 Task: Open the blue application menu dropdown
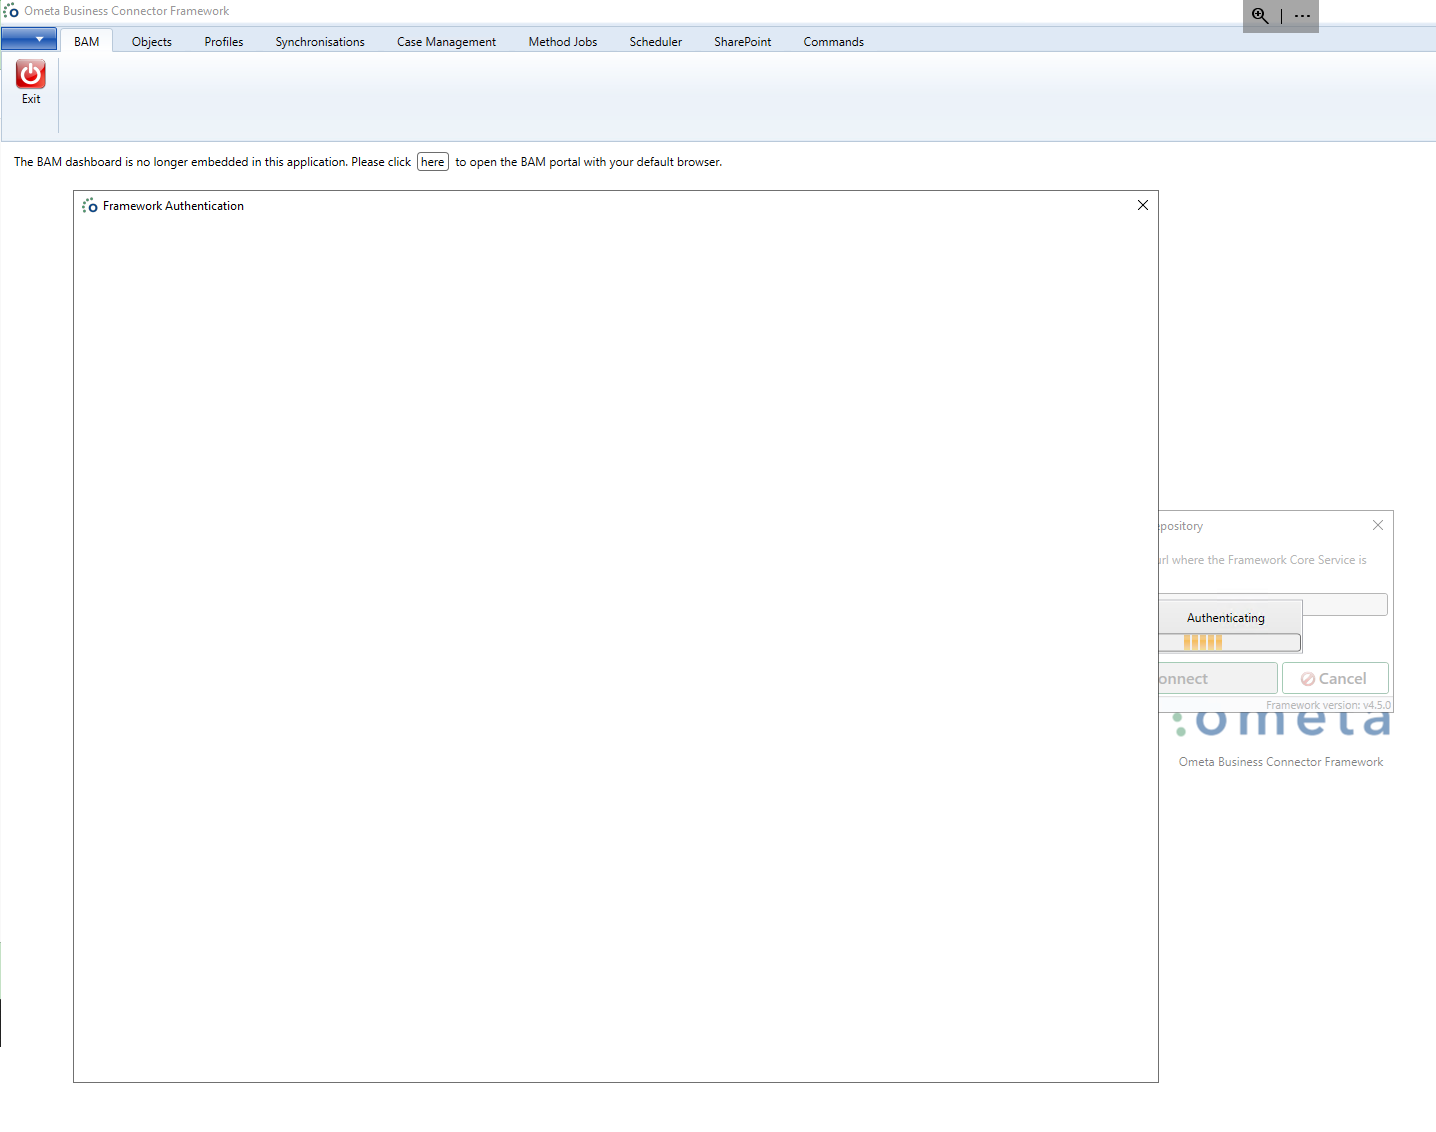[x=29, y=39]
